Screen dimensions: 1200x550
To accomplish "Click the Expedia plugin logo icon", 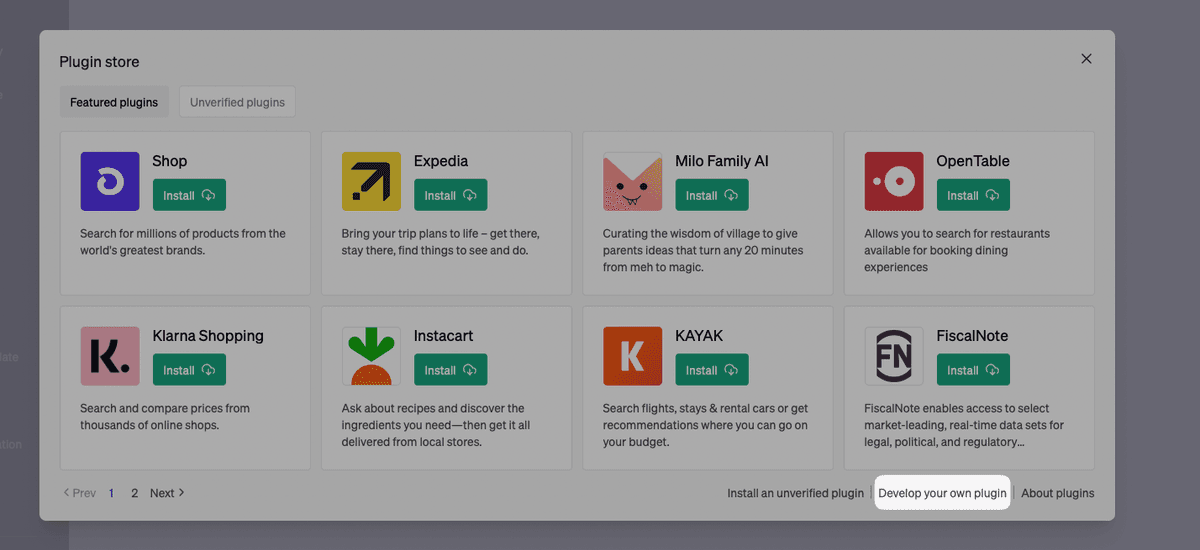I will (371, 181).
